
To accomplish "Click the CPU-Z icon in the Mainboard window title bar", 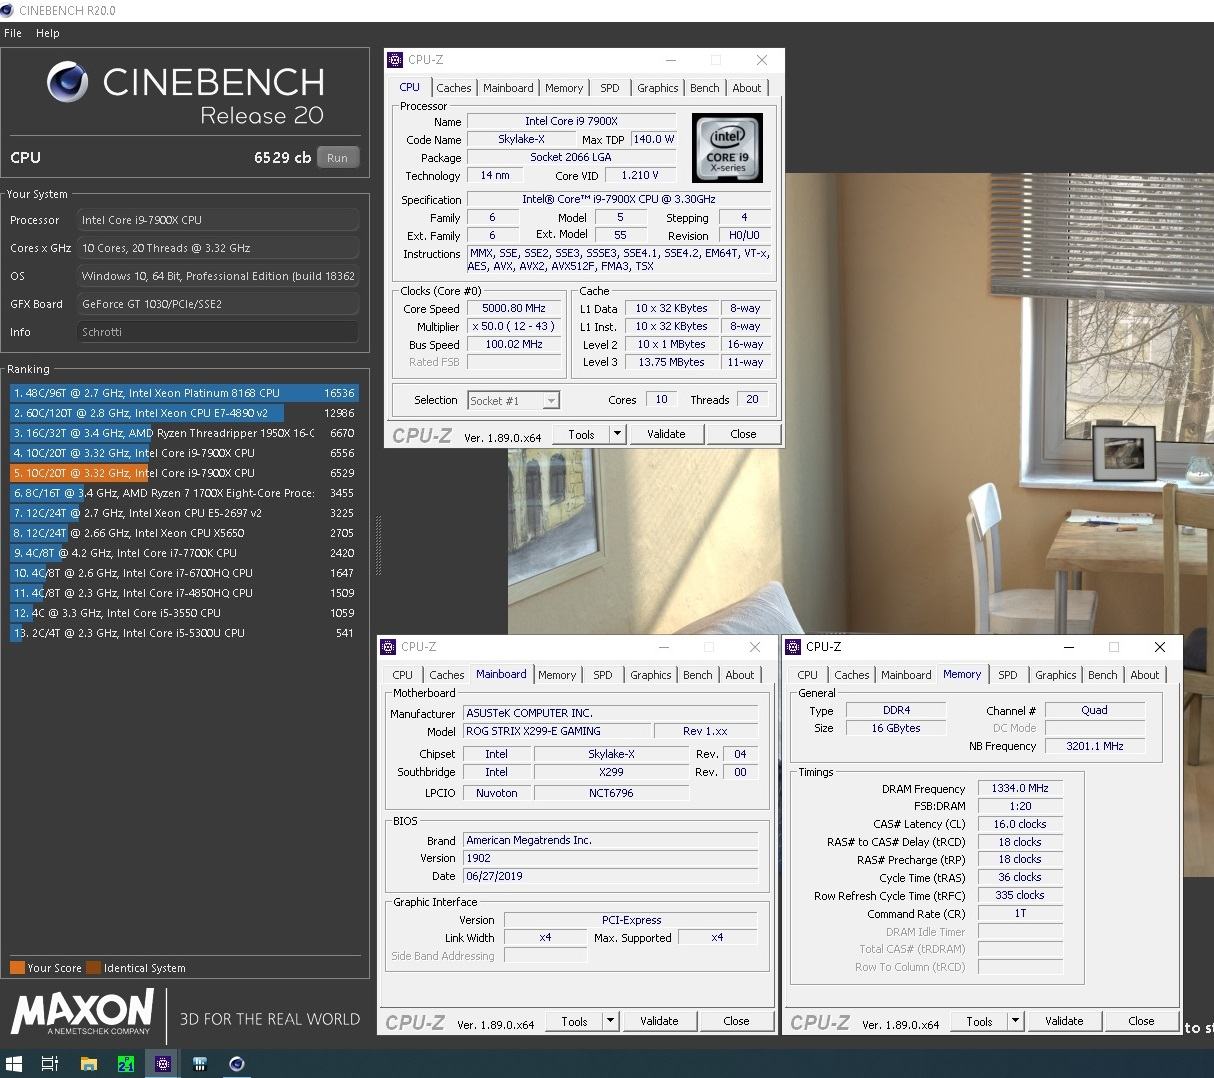I will click(x=389, y=647).
